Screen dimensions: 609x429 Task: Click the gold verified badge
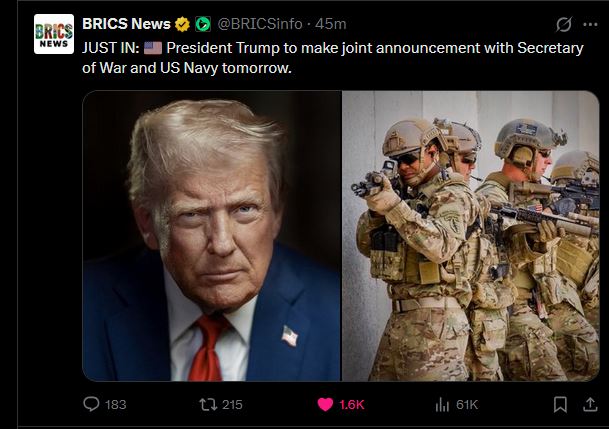point(182,24)
